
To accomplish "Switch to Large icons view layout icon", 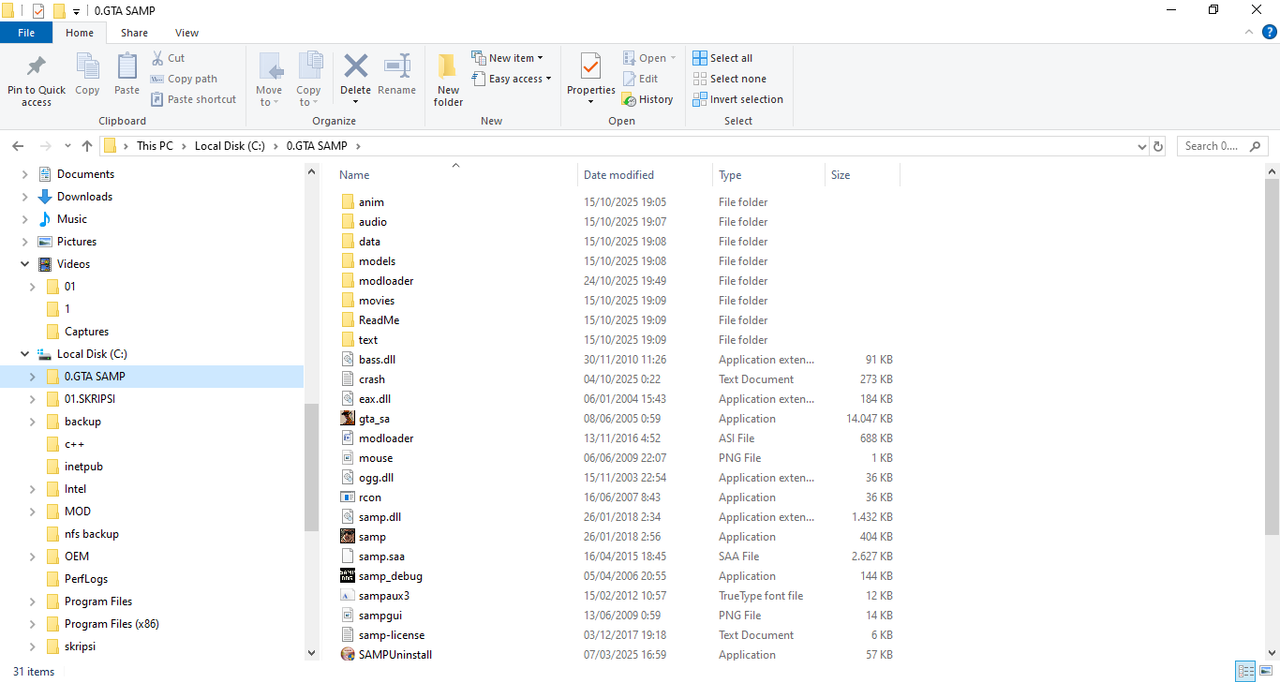I will pyautogui.click(x=1266, y=671).
